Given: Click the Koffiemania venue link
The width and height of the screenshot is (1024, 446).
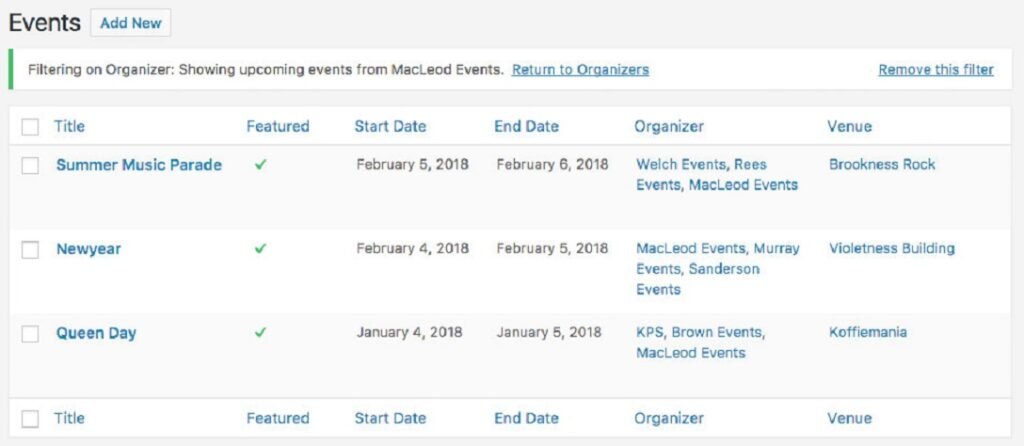Looking at the screenshot, I should [x=868, y=332].
